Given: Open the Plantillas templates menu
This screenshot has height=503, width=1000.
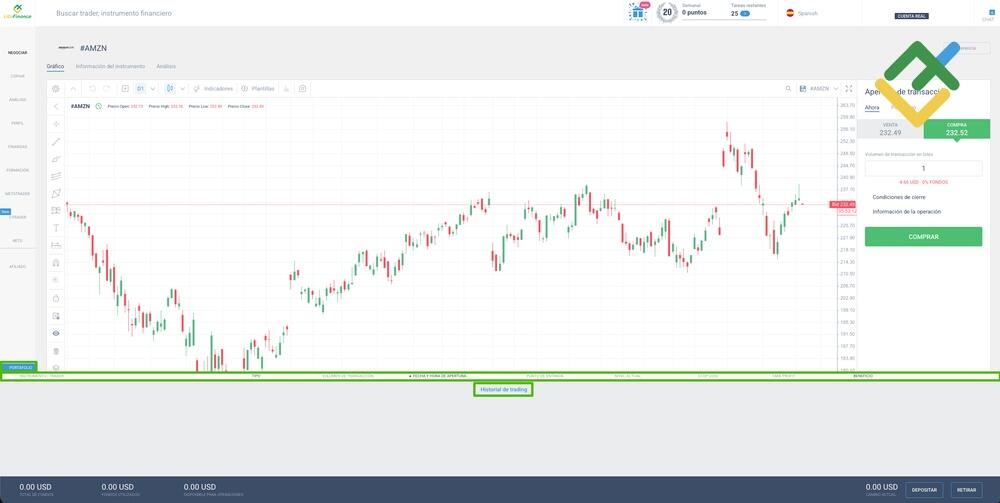Looking at the screenshot, I should 258,89.
